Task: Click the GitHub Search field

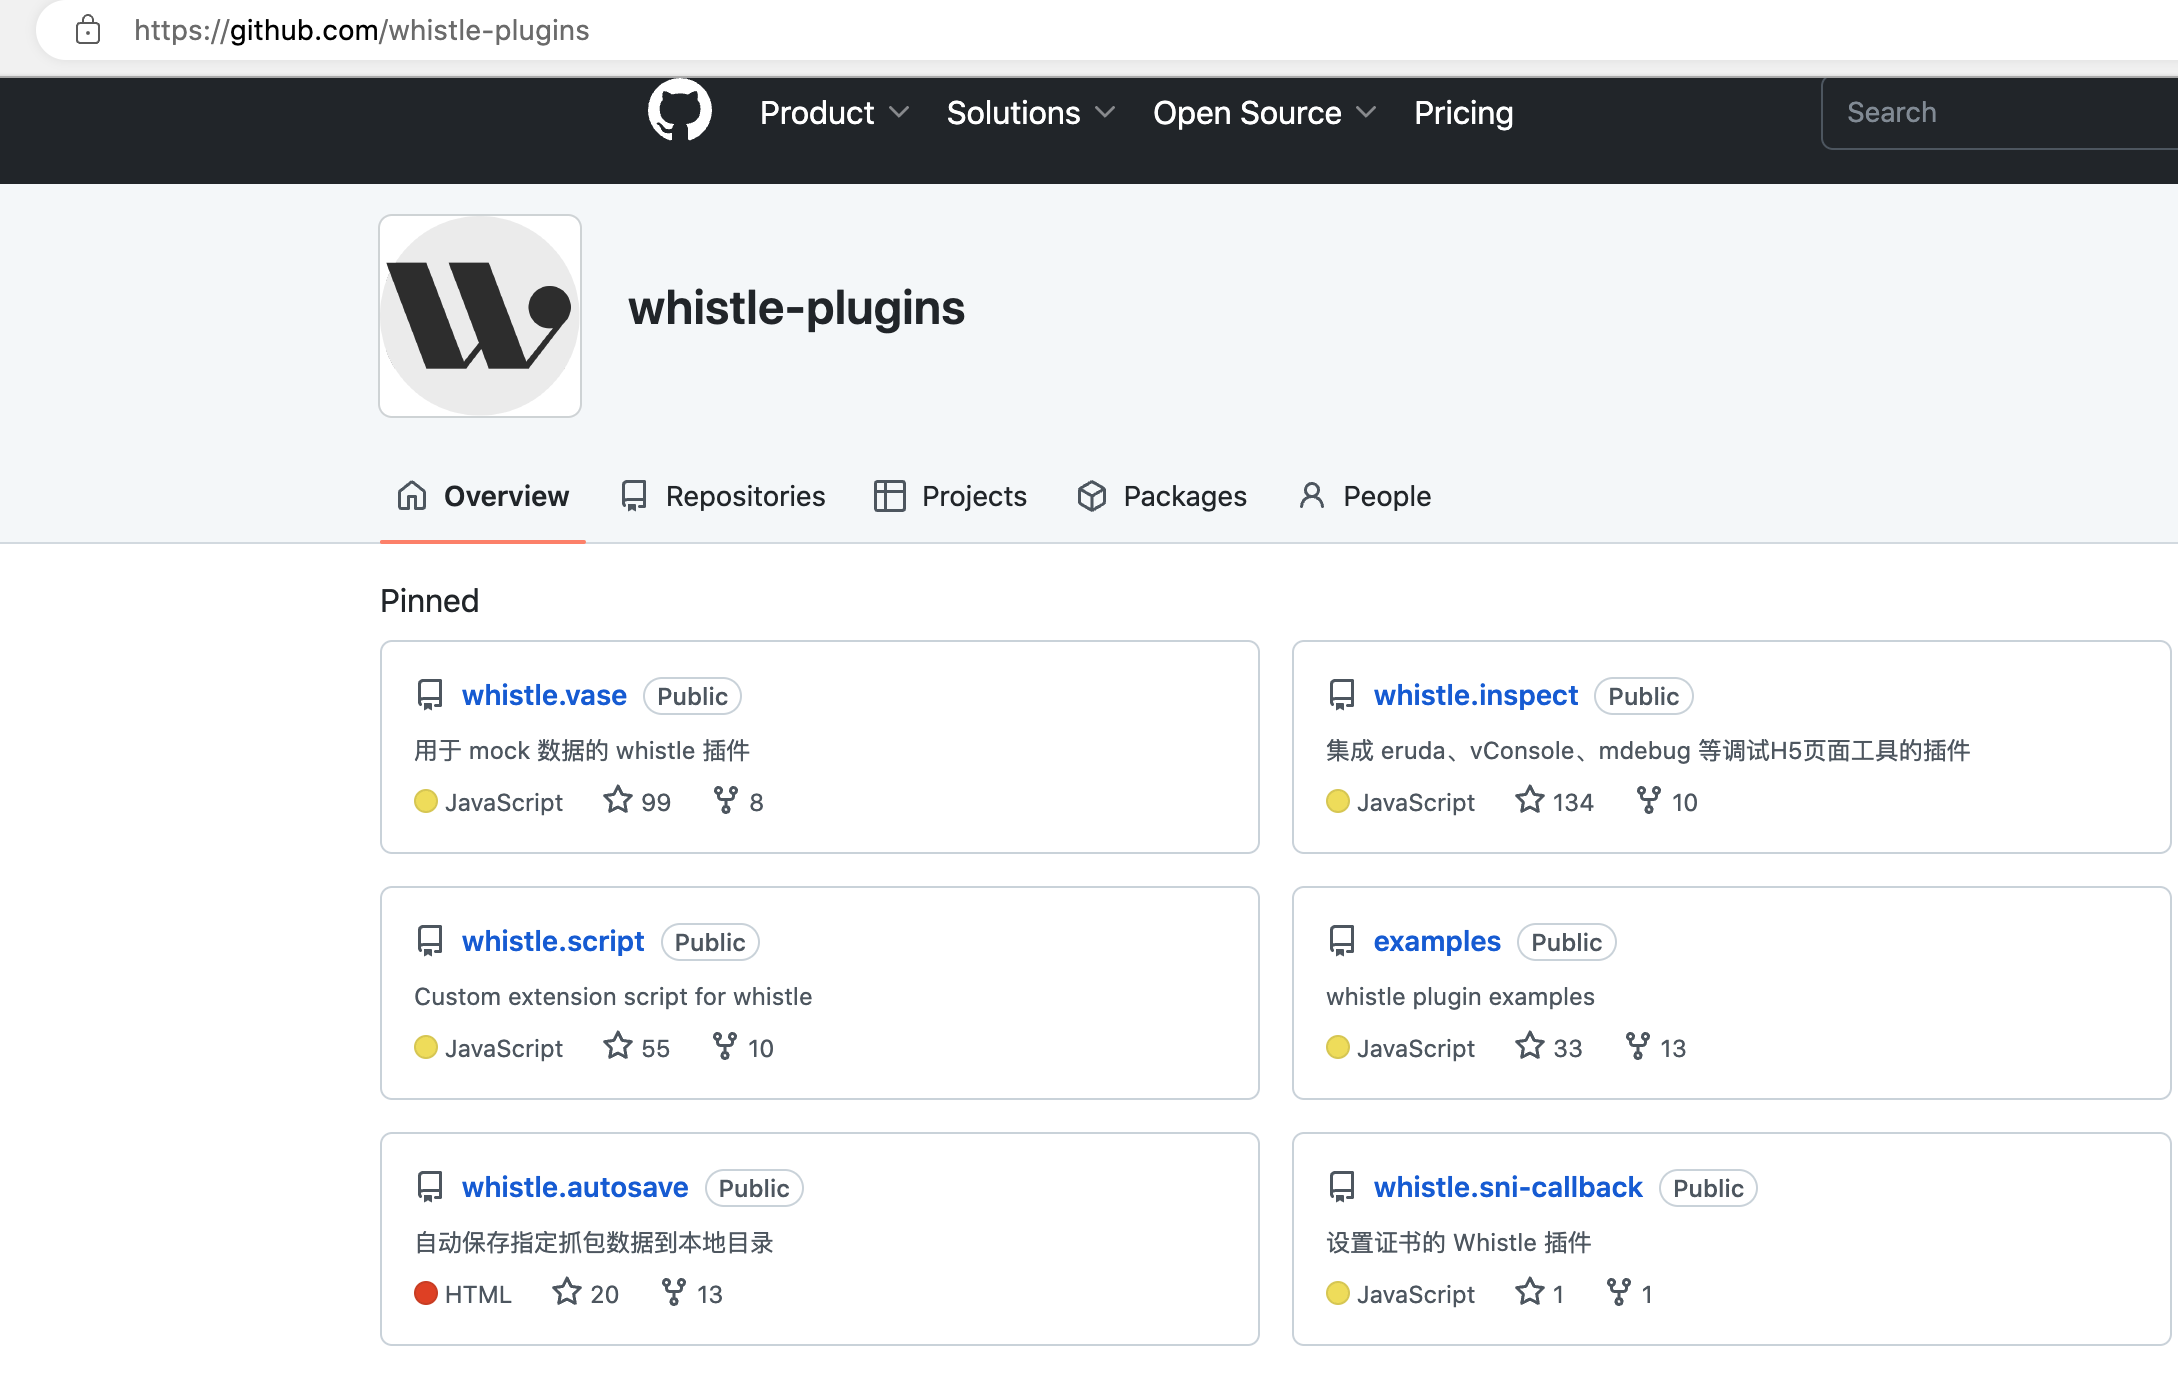Action: [x=2000, y=113]
